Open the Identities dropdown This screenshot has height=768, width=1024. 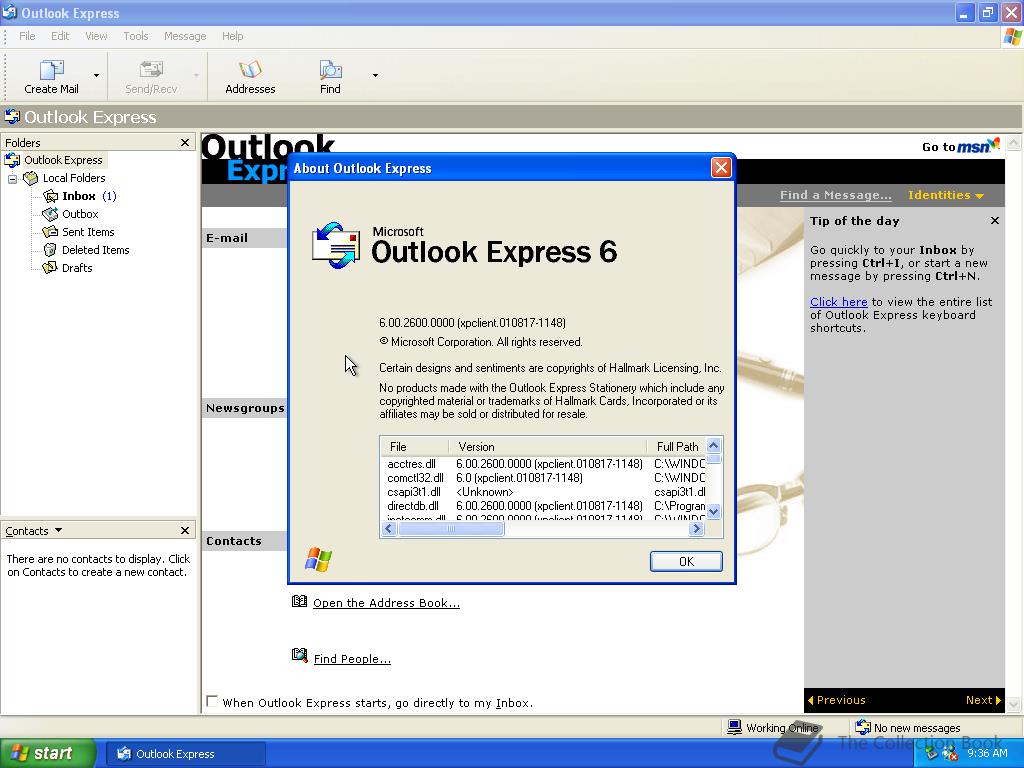[946, 195]
